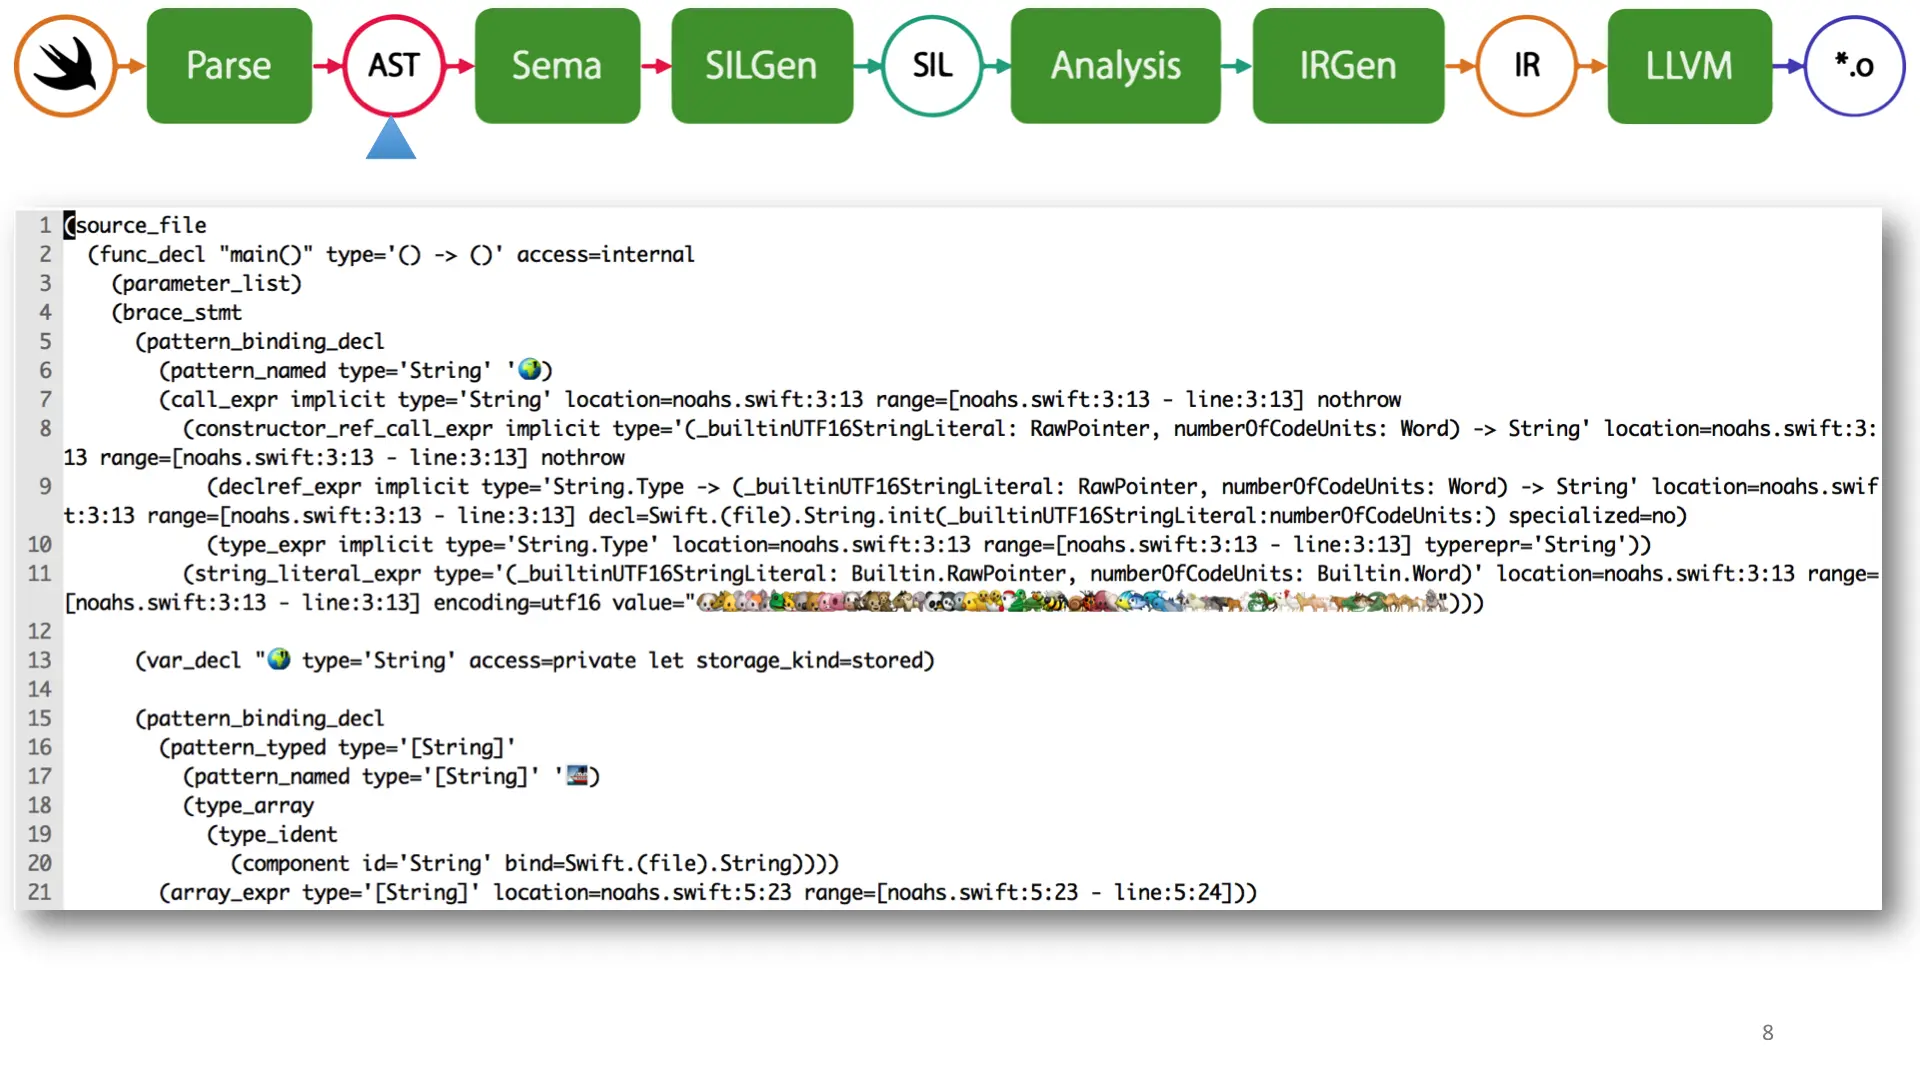Click line number 13 in the gutter

coord(39,660)
